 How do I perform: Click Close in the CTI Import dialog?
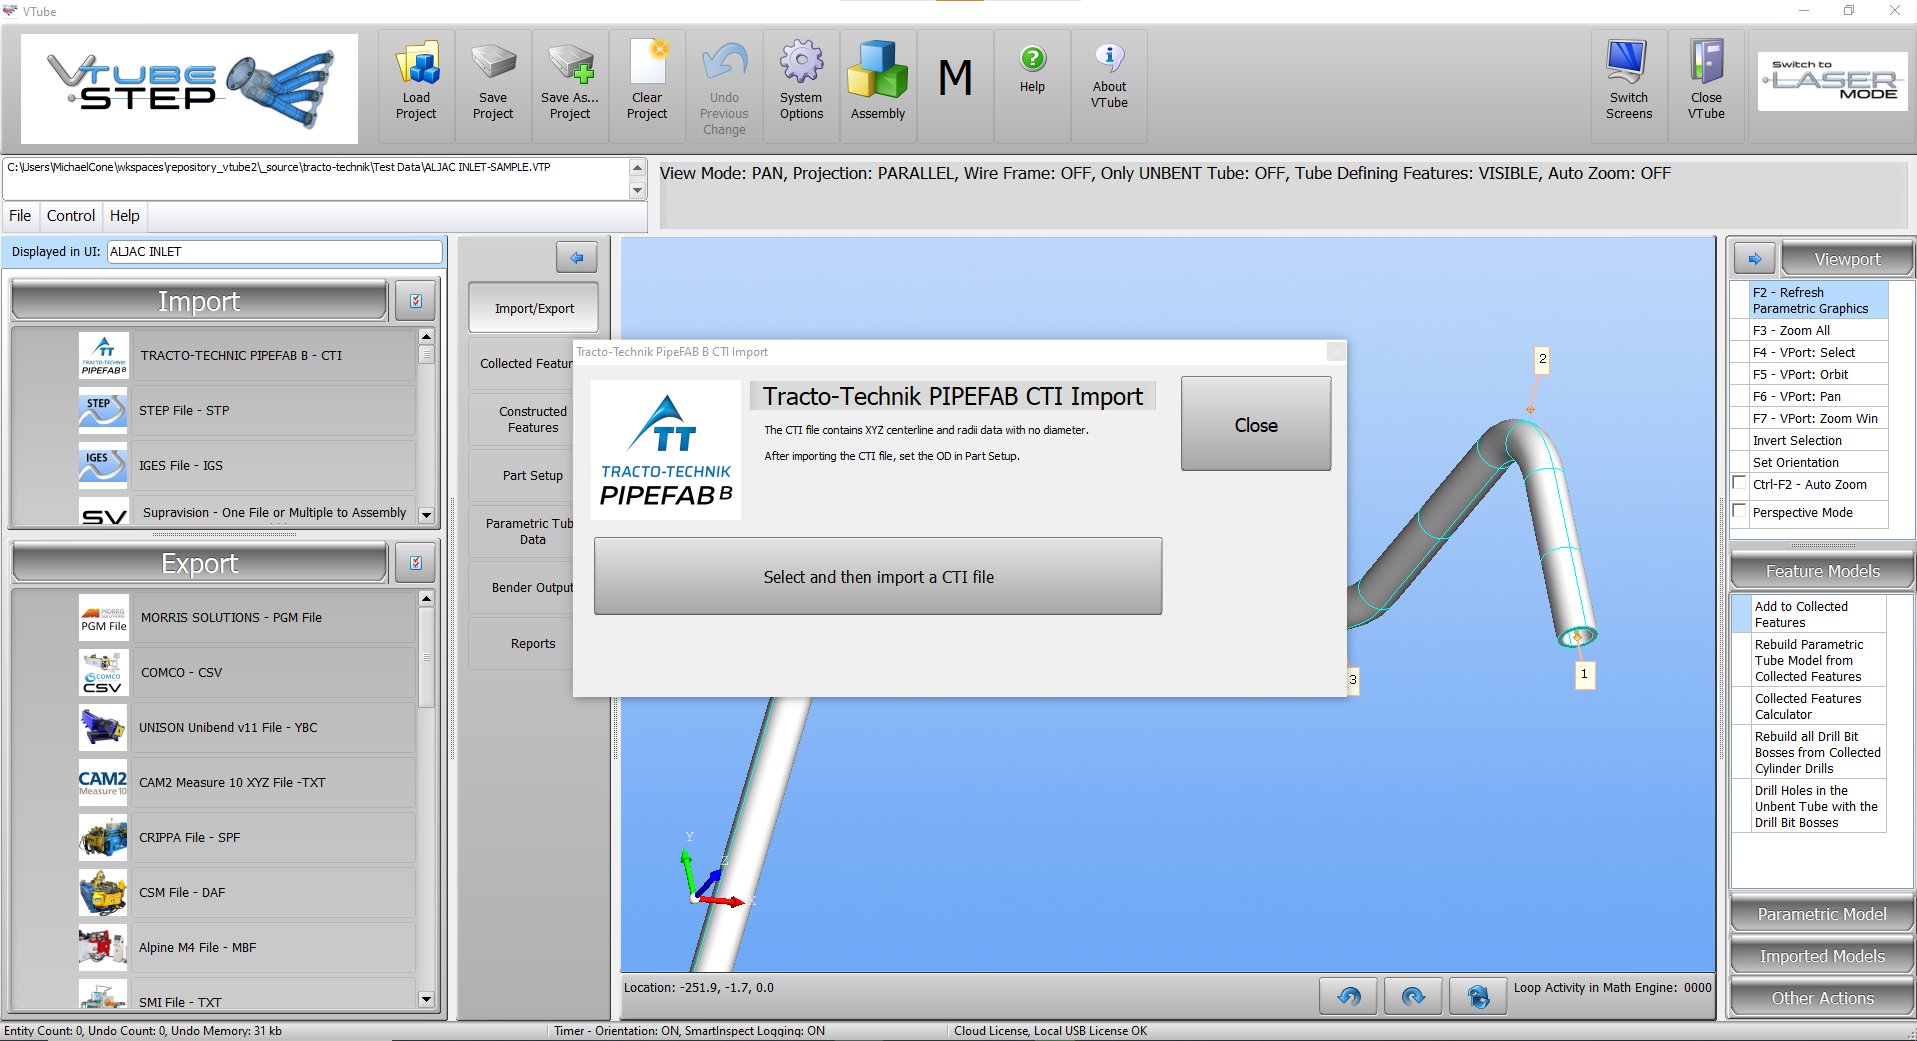coord(1256,424)
